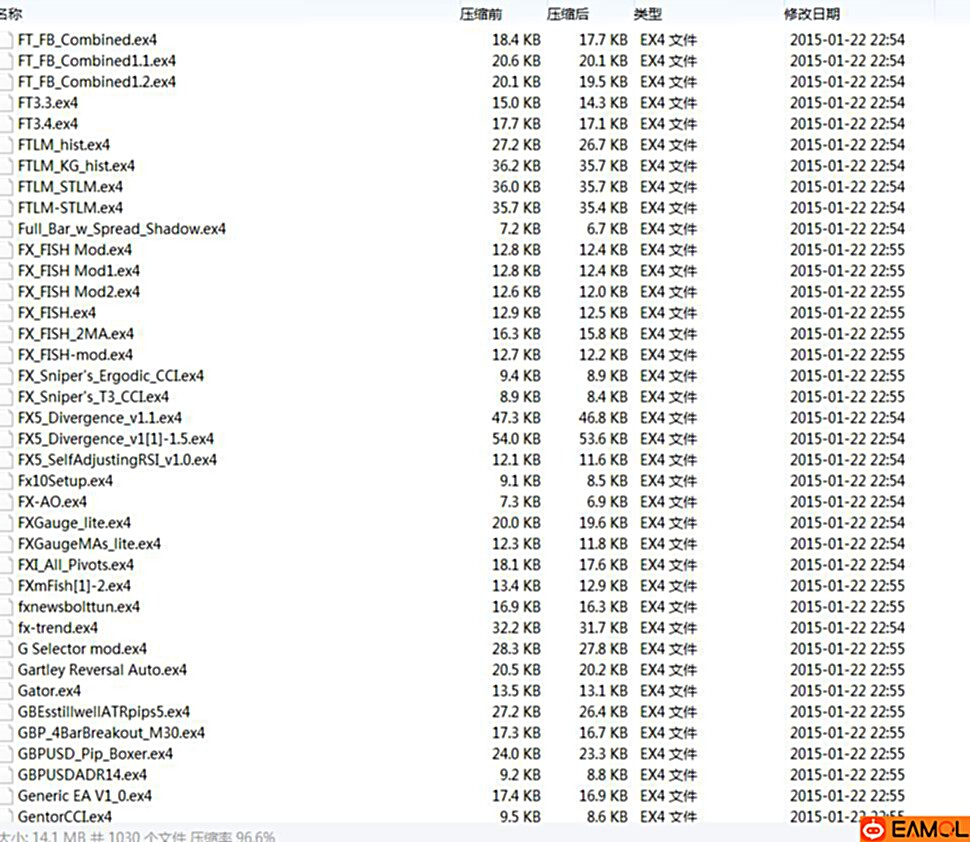
Task: Select file FX_Sniper's_T3_CCI.ex4
Action: point(93,398)
